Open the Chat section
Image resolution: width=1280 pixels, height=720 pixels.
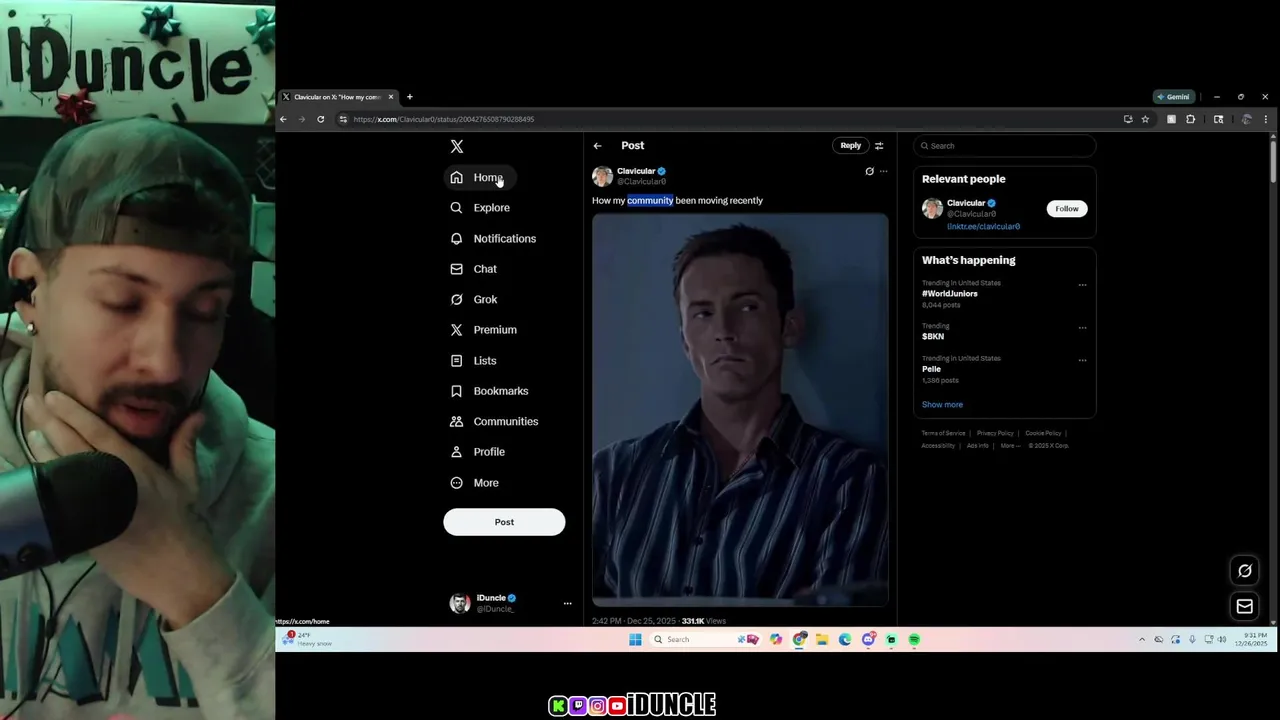[x=473, y=269]
